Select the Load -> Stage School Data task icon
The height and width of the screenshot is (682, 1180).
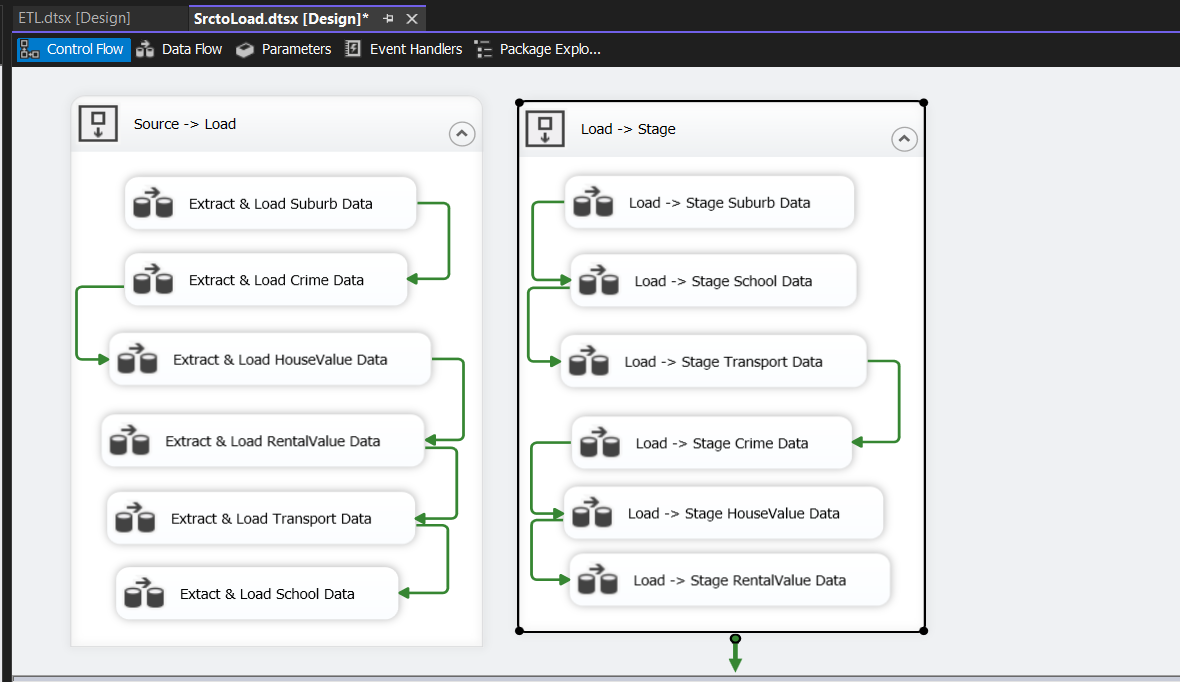point(597,281)
